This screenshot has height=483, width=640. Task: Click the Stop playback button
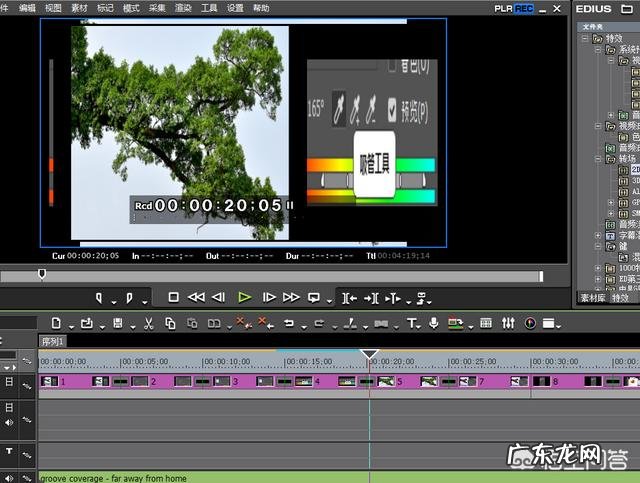coord(173,297)
